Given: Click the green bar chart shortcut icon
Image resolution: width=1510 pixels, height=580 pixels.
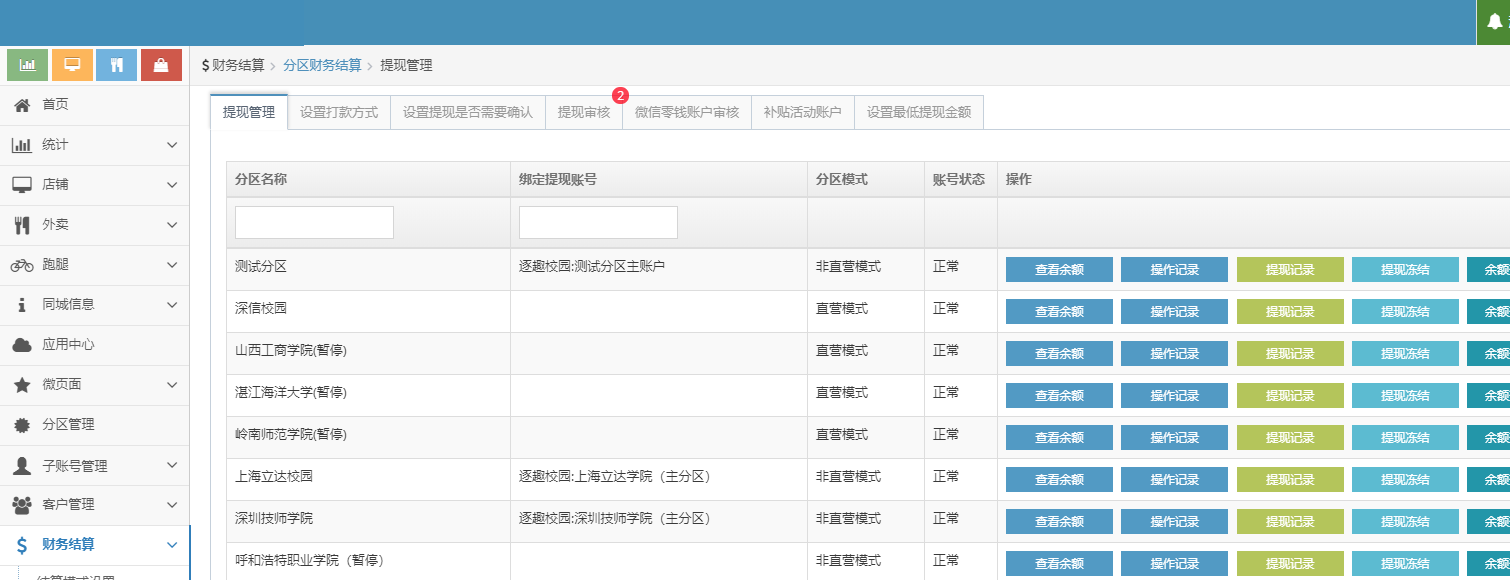Looking at the screenshot, I should (28, 65).
